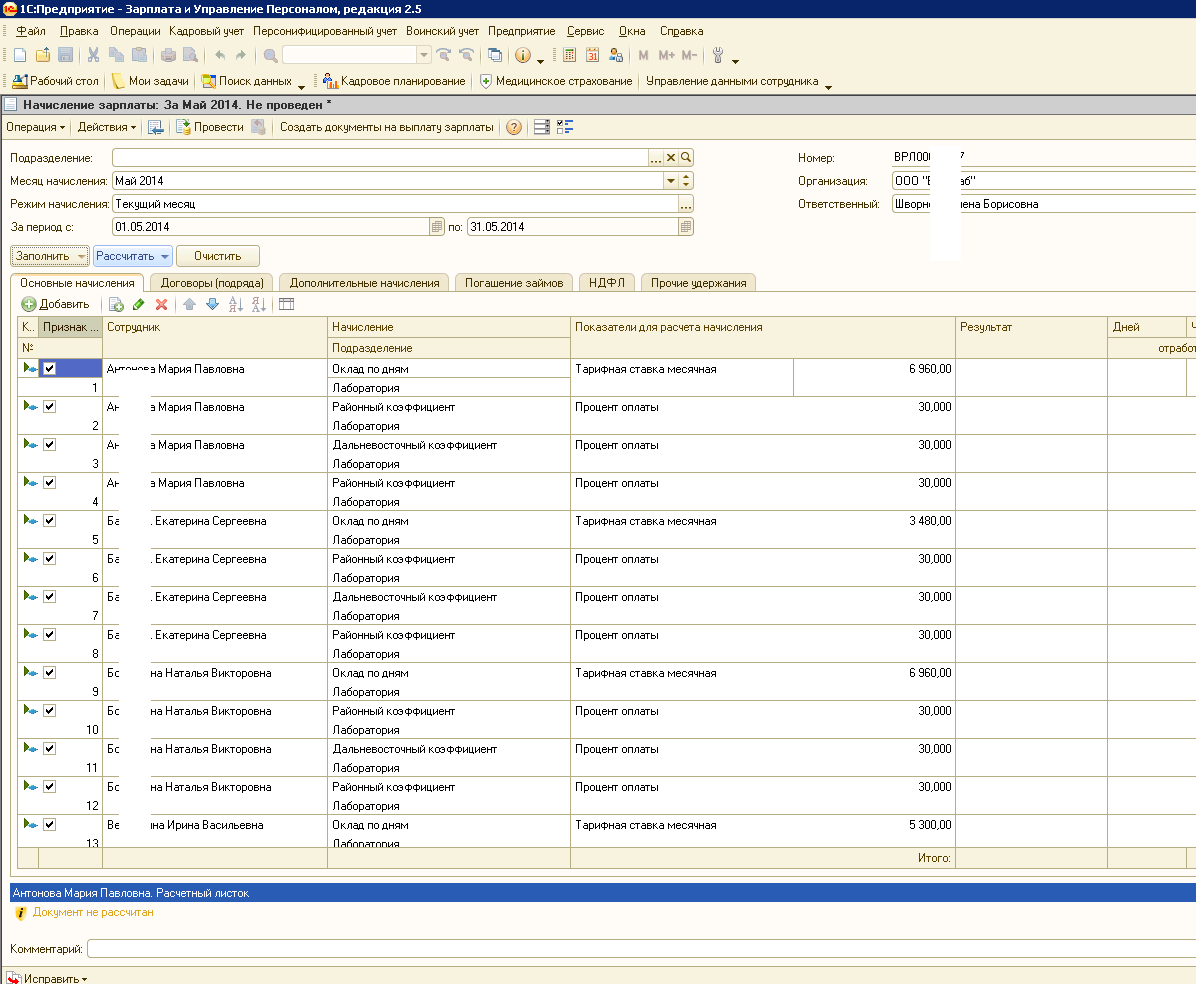
Task: Toggle the checkbox in row 9
Action: 49,673
